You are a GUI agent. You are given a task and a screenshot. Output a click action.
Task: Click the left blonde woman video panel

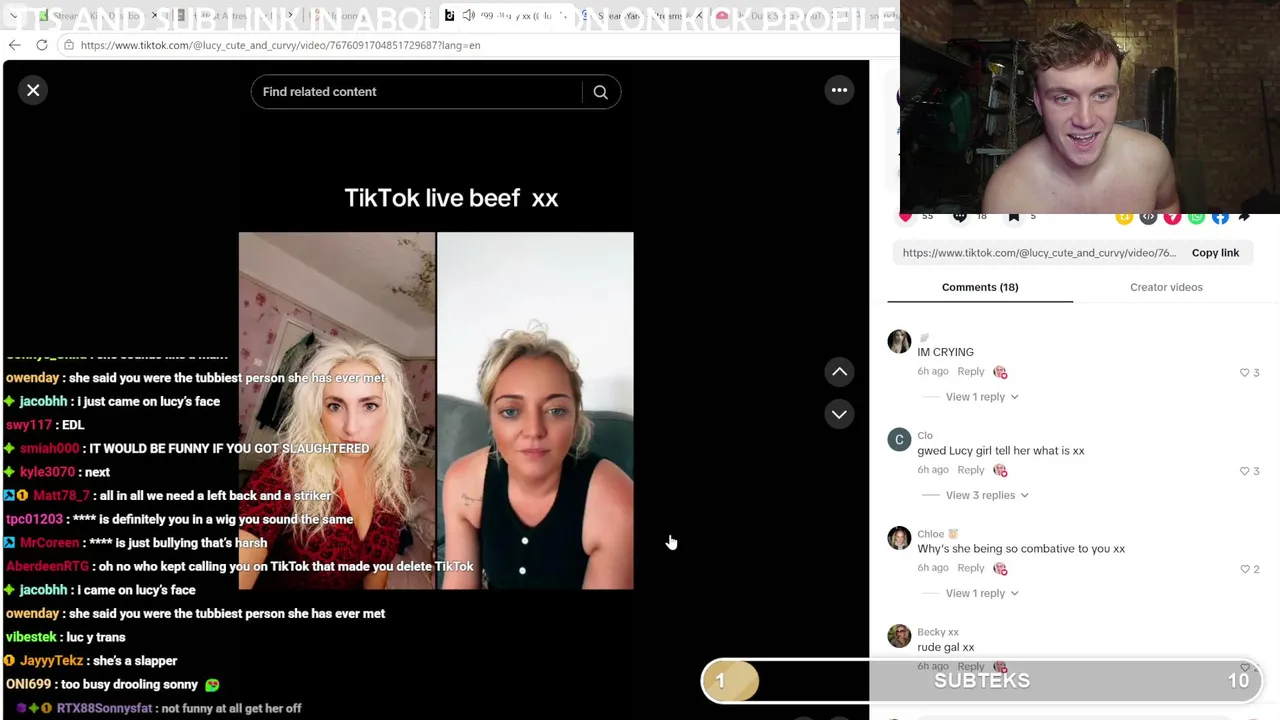337,411
